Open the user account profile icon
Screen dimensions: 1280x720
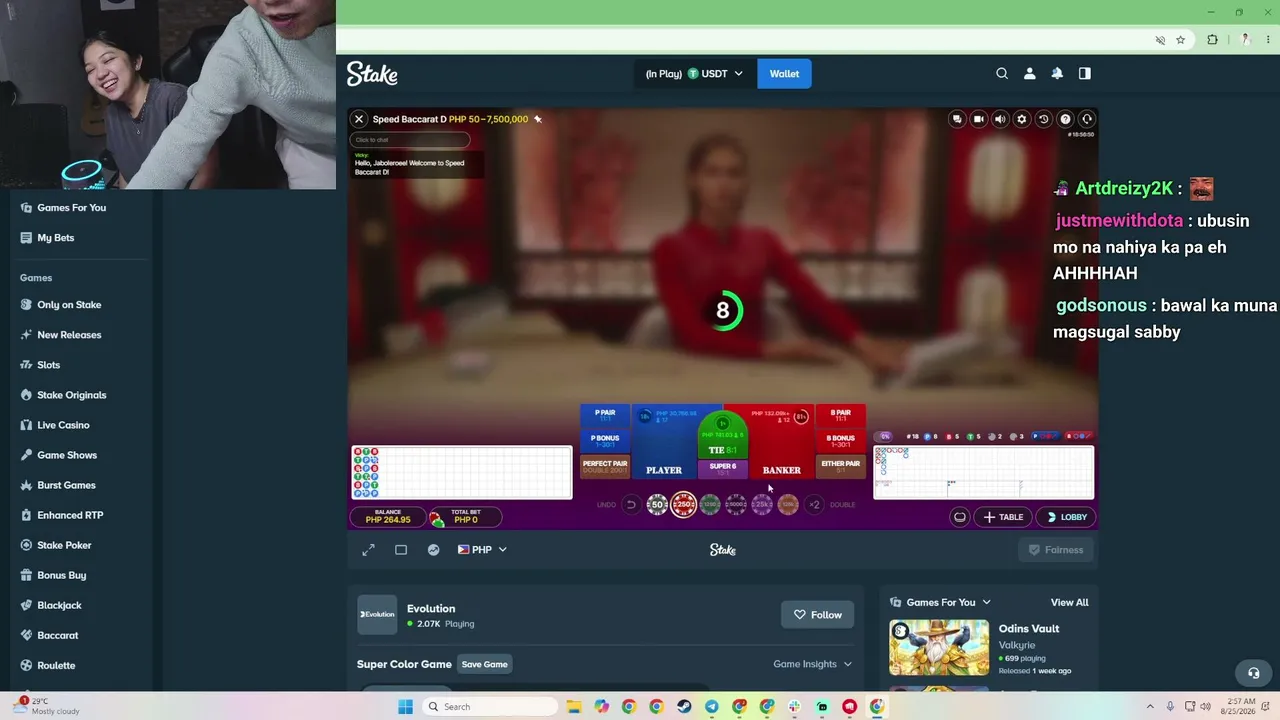coord(1029,73)
